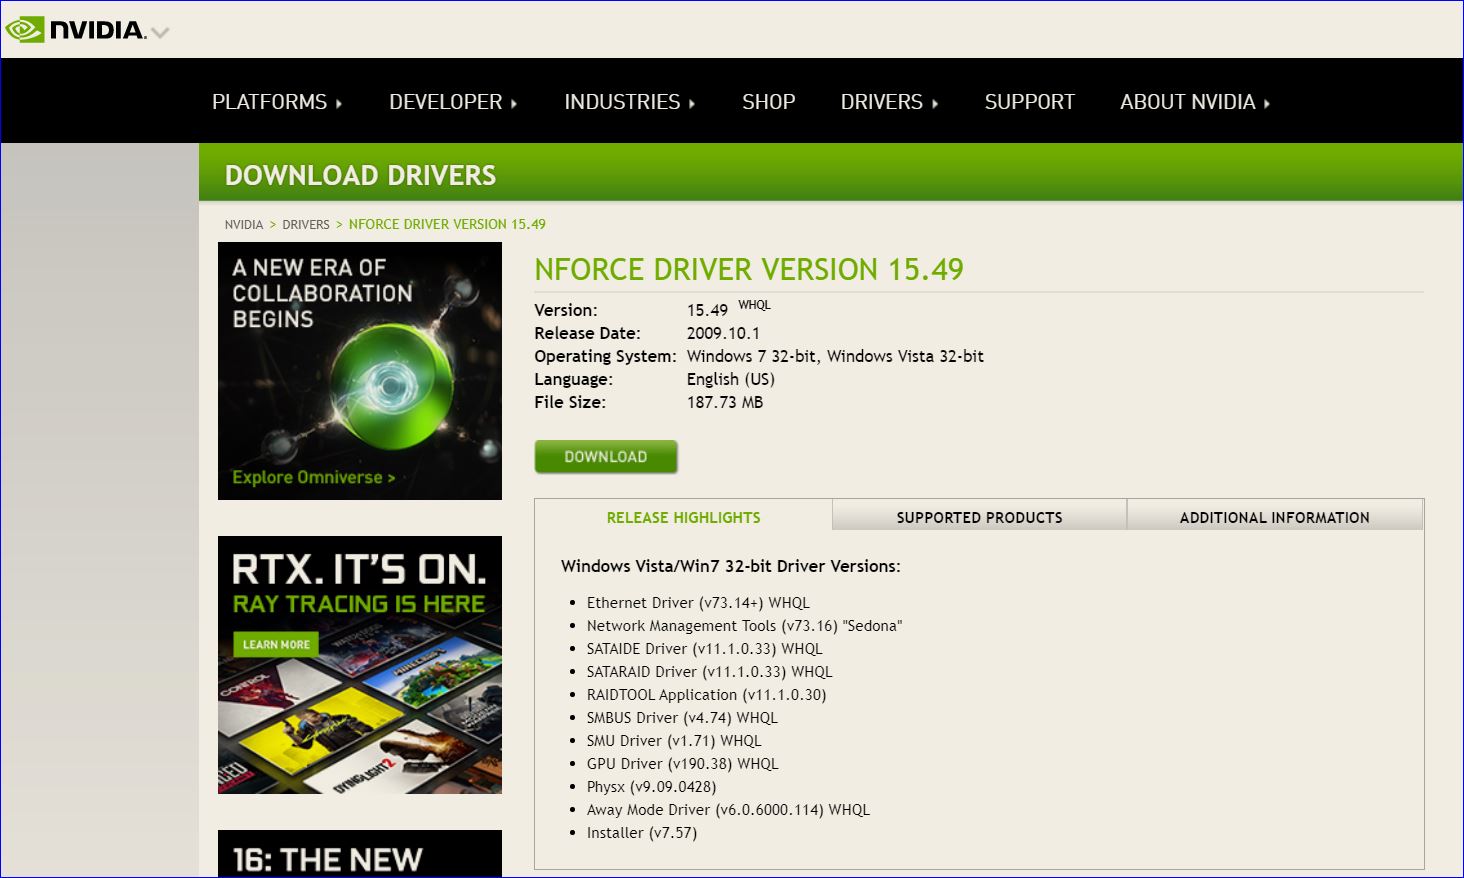Click 'SATARAID Driver (v11.1.0.33) WHQL' item

click(710, 672)
